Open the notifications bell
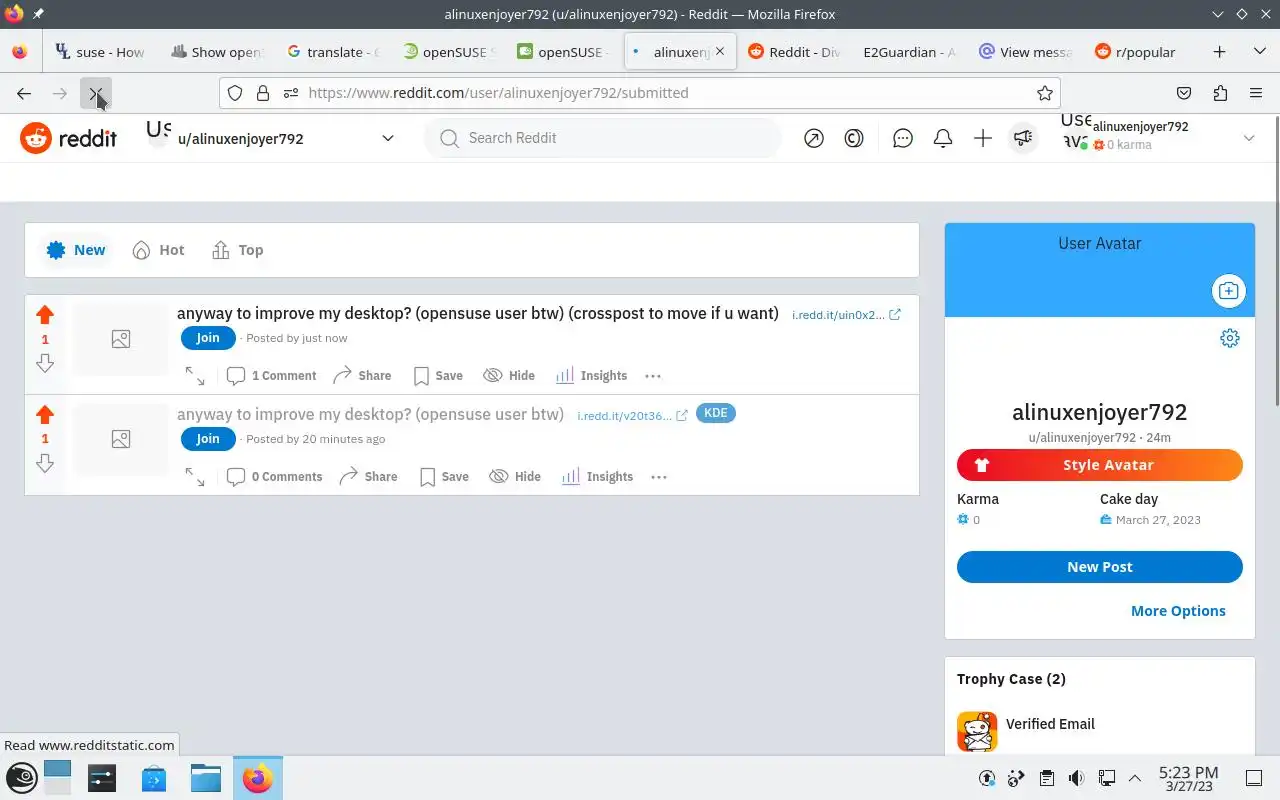Image resolution: width=1280 pixels, height=800 pixels. [943, 138]
